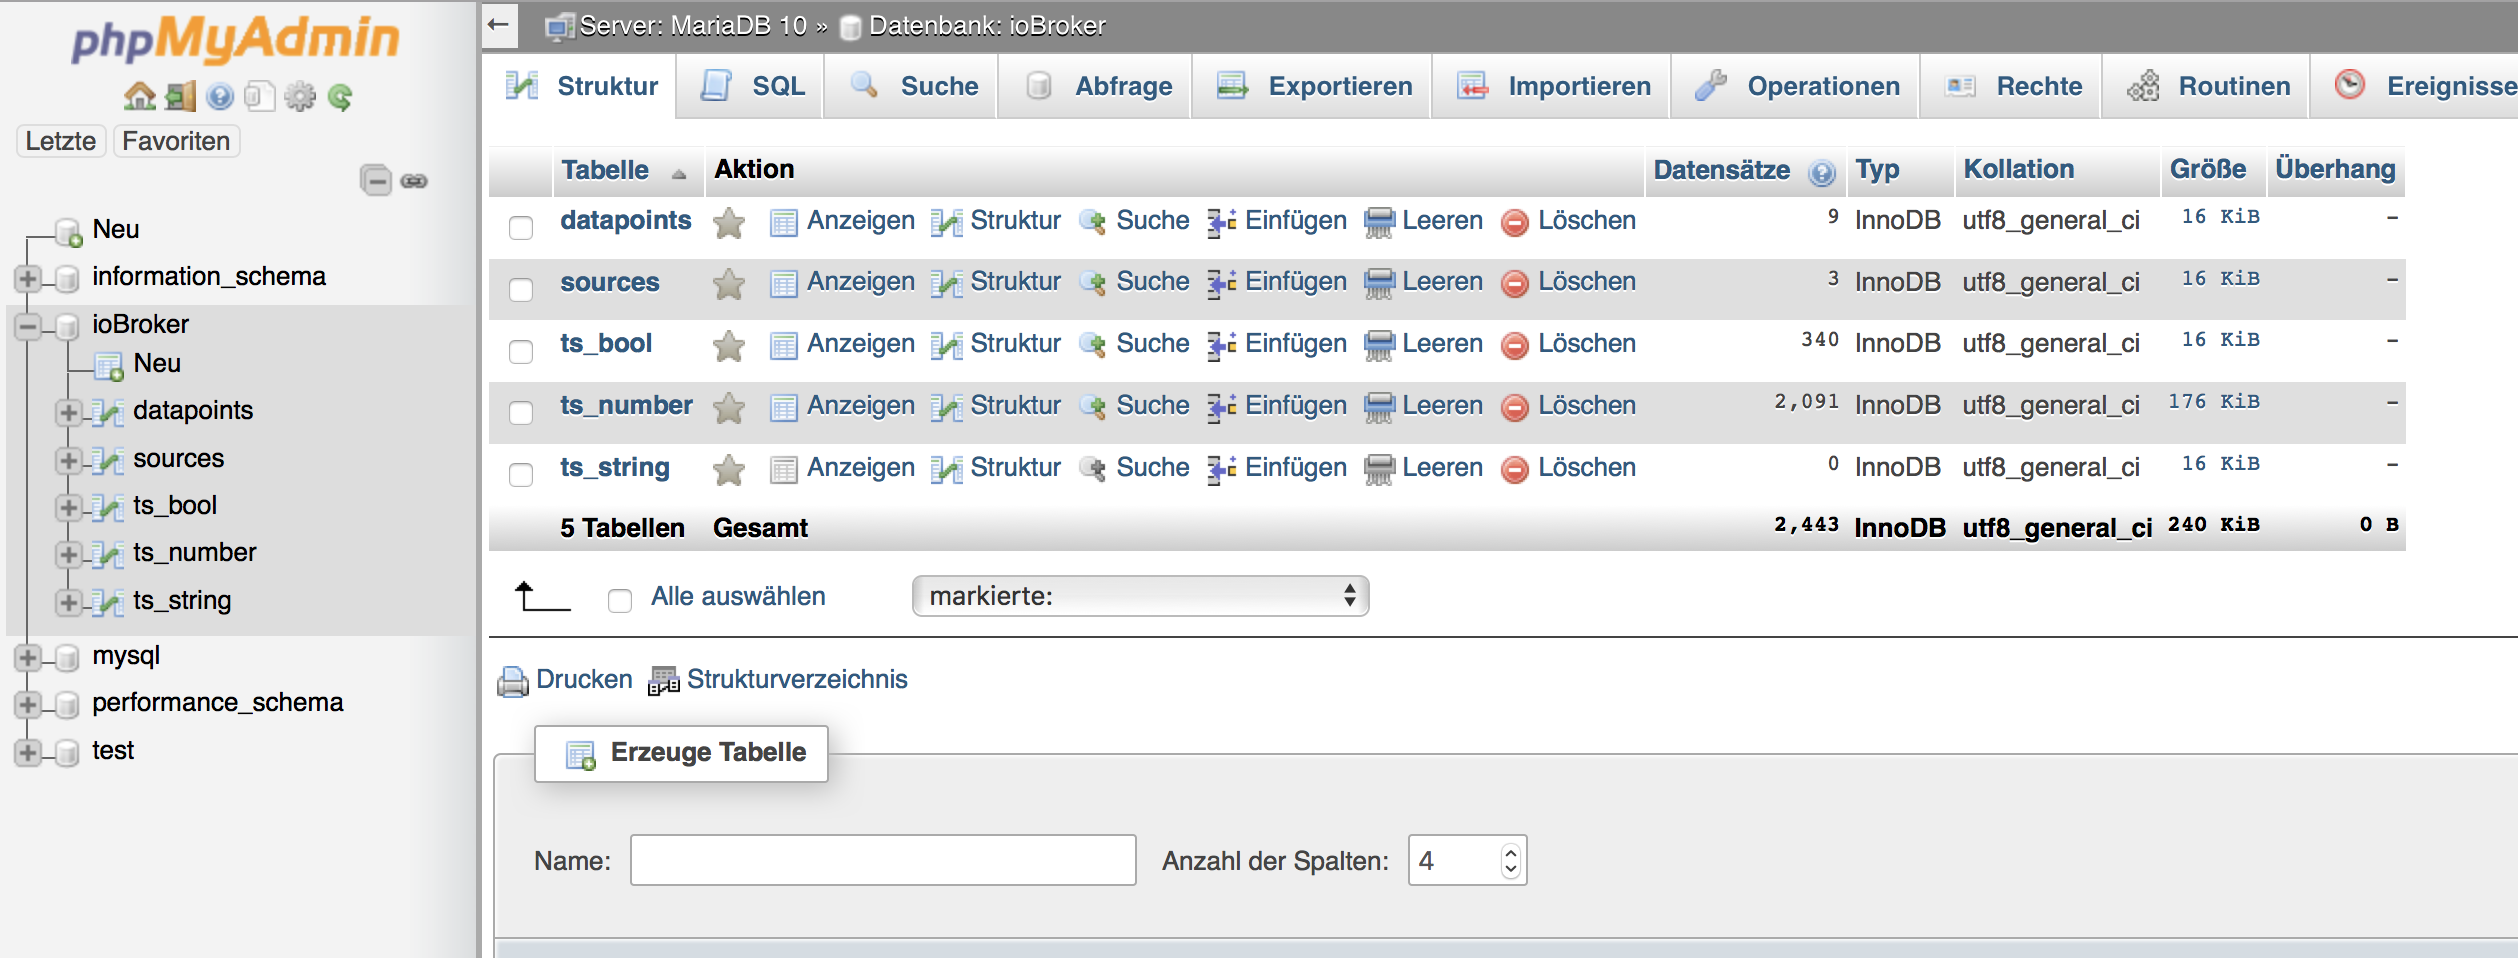
Task: Click the Server MariaDB 10 breadcrumb
Action: pos(692,26)
